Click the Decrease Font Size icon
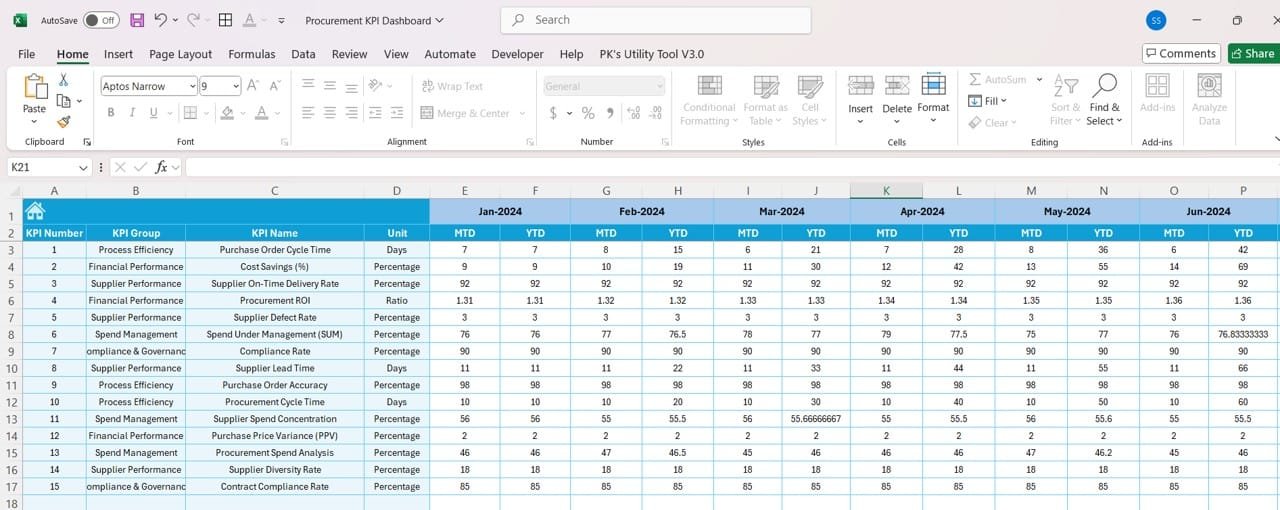Screen dimensions: 1280x510 click(x=275, y=86)
